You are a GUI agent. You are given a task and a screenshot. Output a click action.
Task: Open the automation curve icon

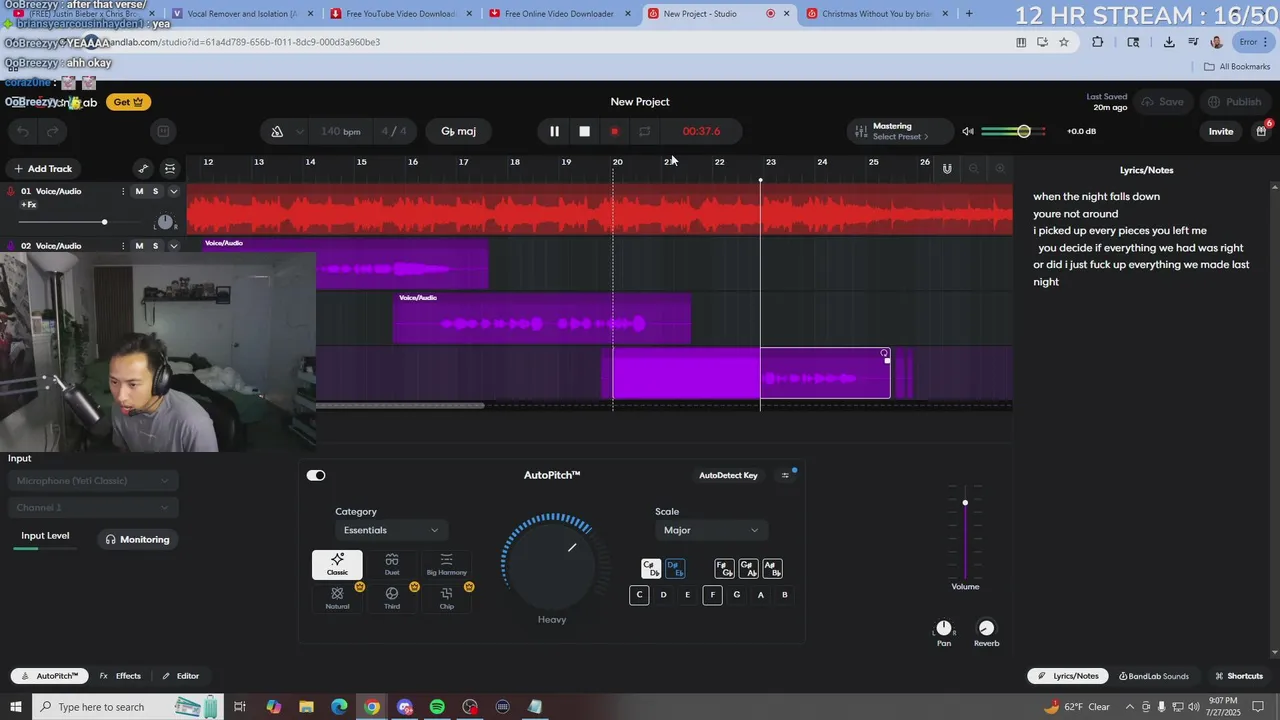pos(143,169)
